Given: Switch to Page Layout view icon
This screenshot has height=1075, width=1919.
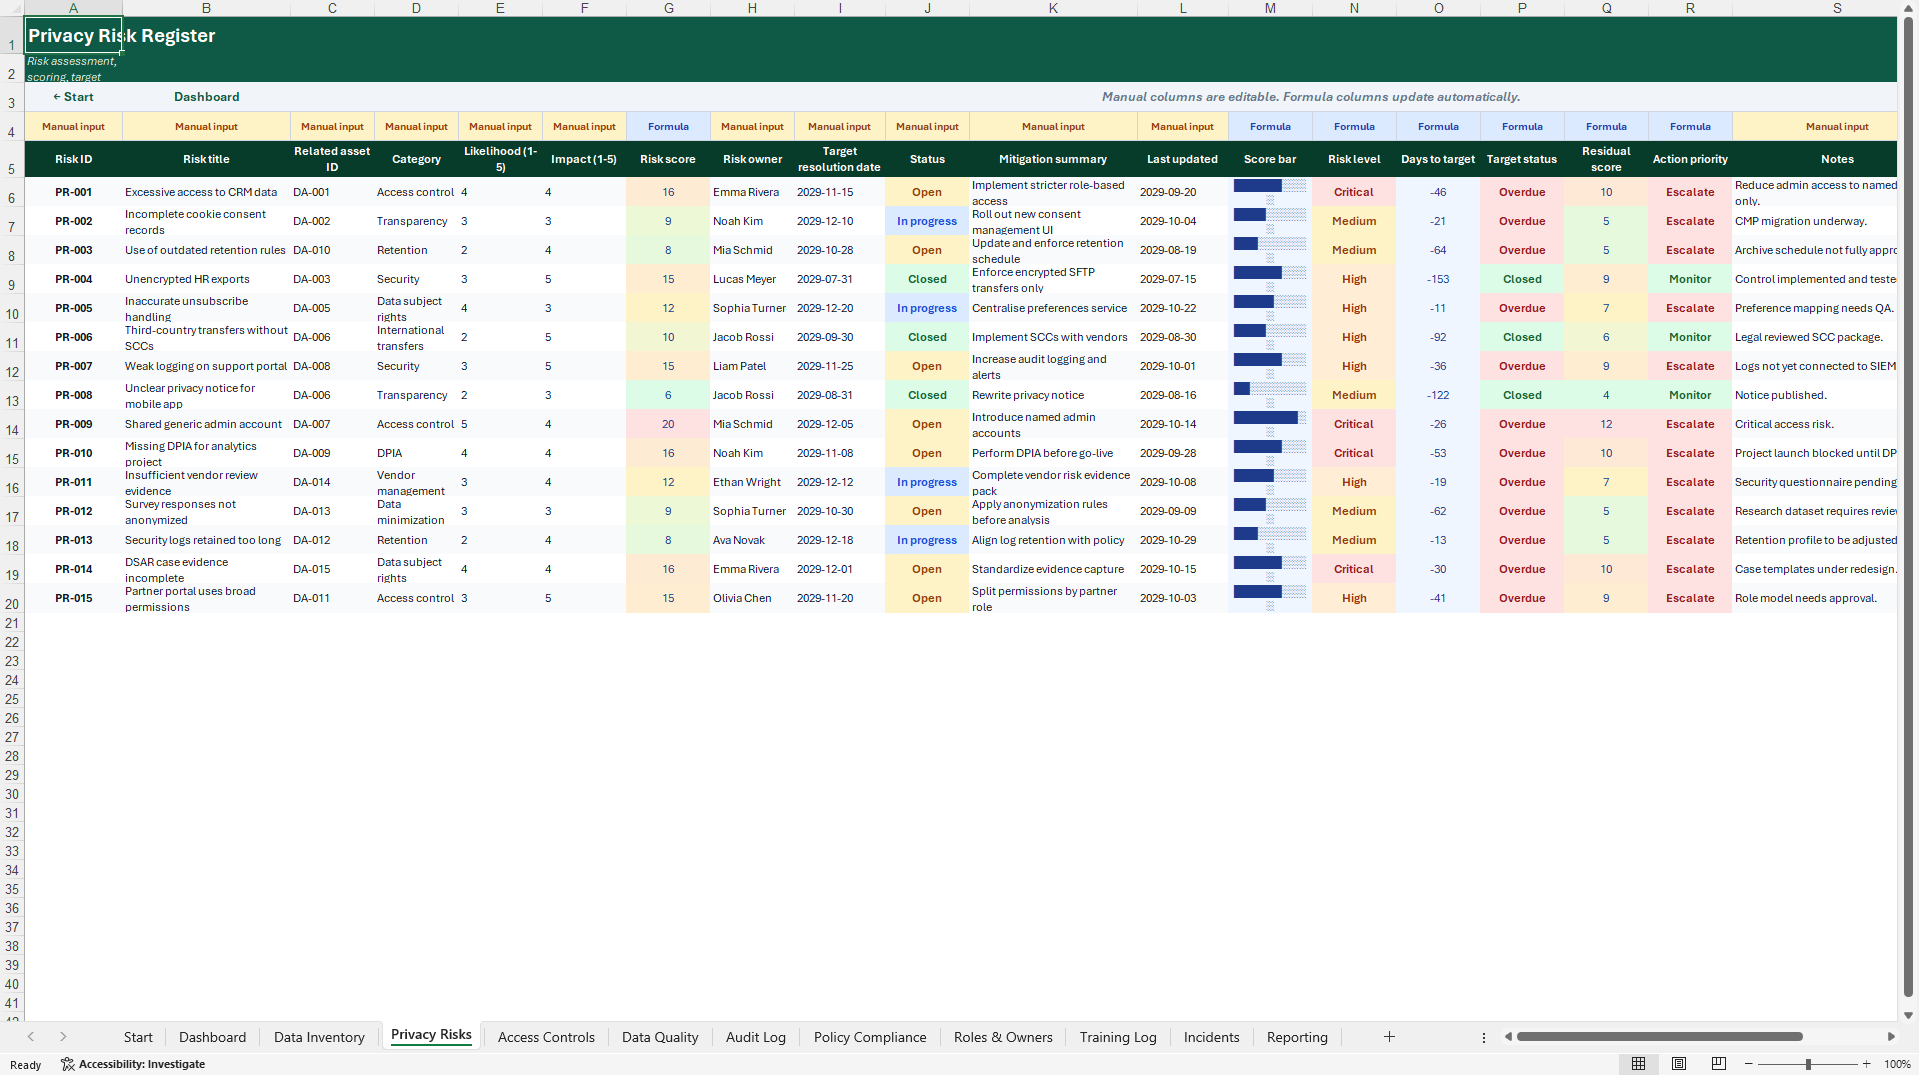Looking at the screenshot, I should coord(1679,1064).
